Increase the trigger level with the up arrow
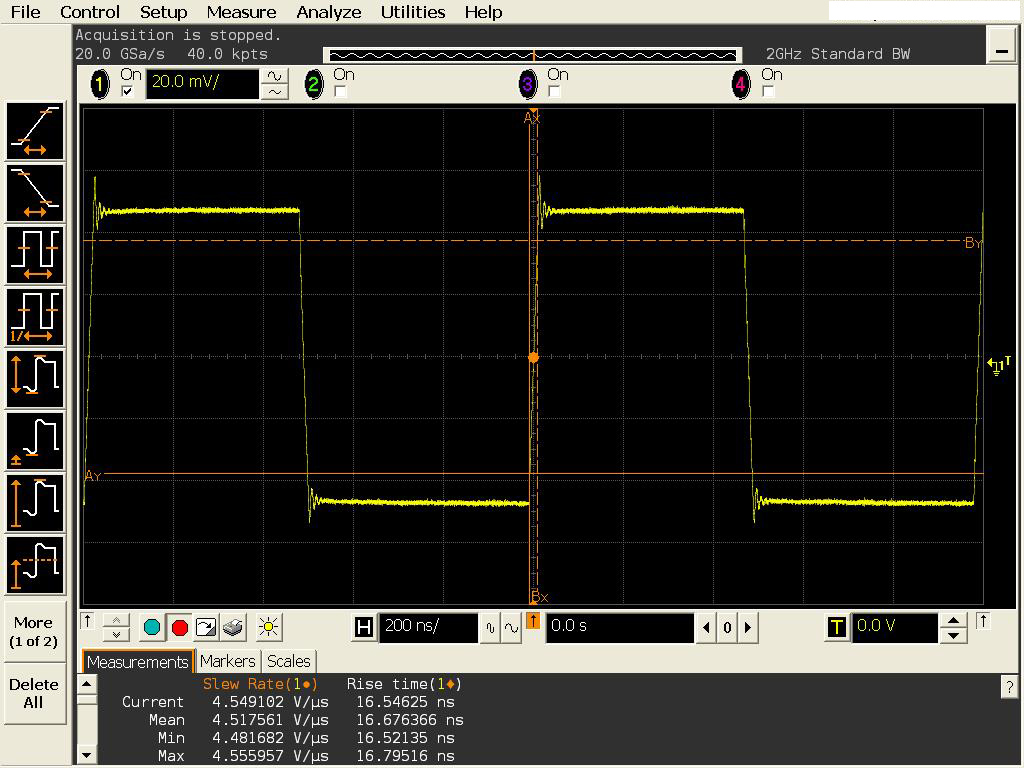 pyautogui.click(x=953, y=620)
